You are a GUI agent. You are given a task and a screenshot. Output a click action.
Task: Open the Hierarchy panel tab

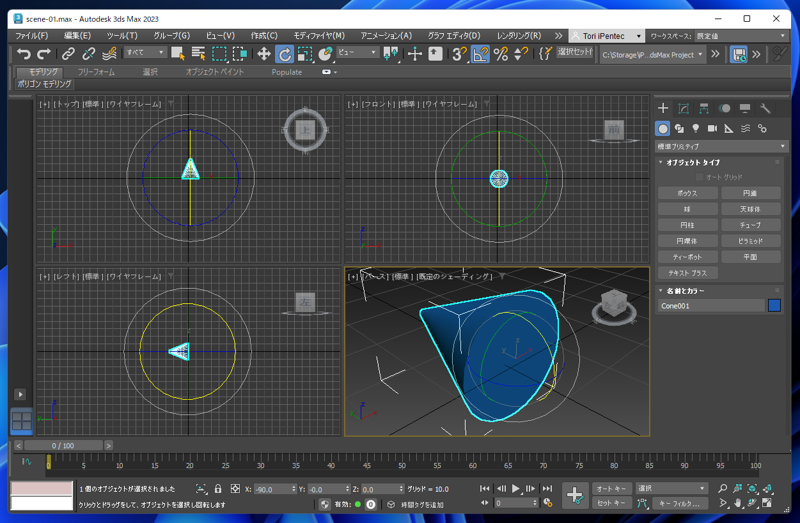(704, 108)
